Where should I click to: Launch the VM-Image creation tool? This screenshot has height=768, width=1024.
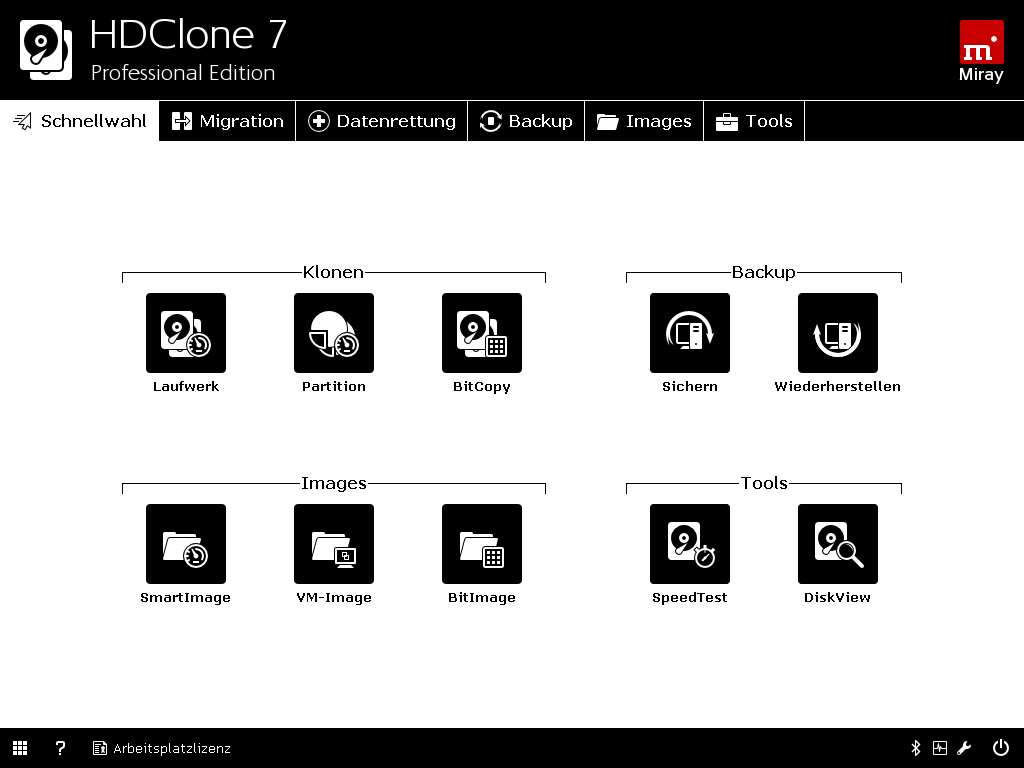coord(333,544)
